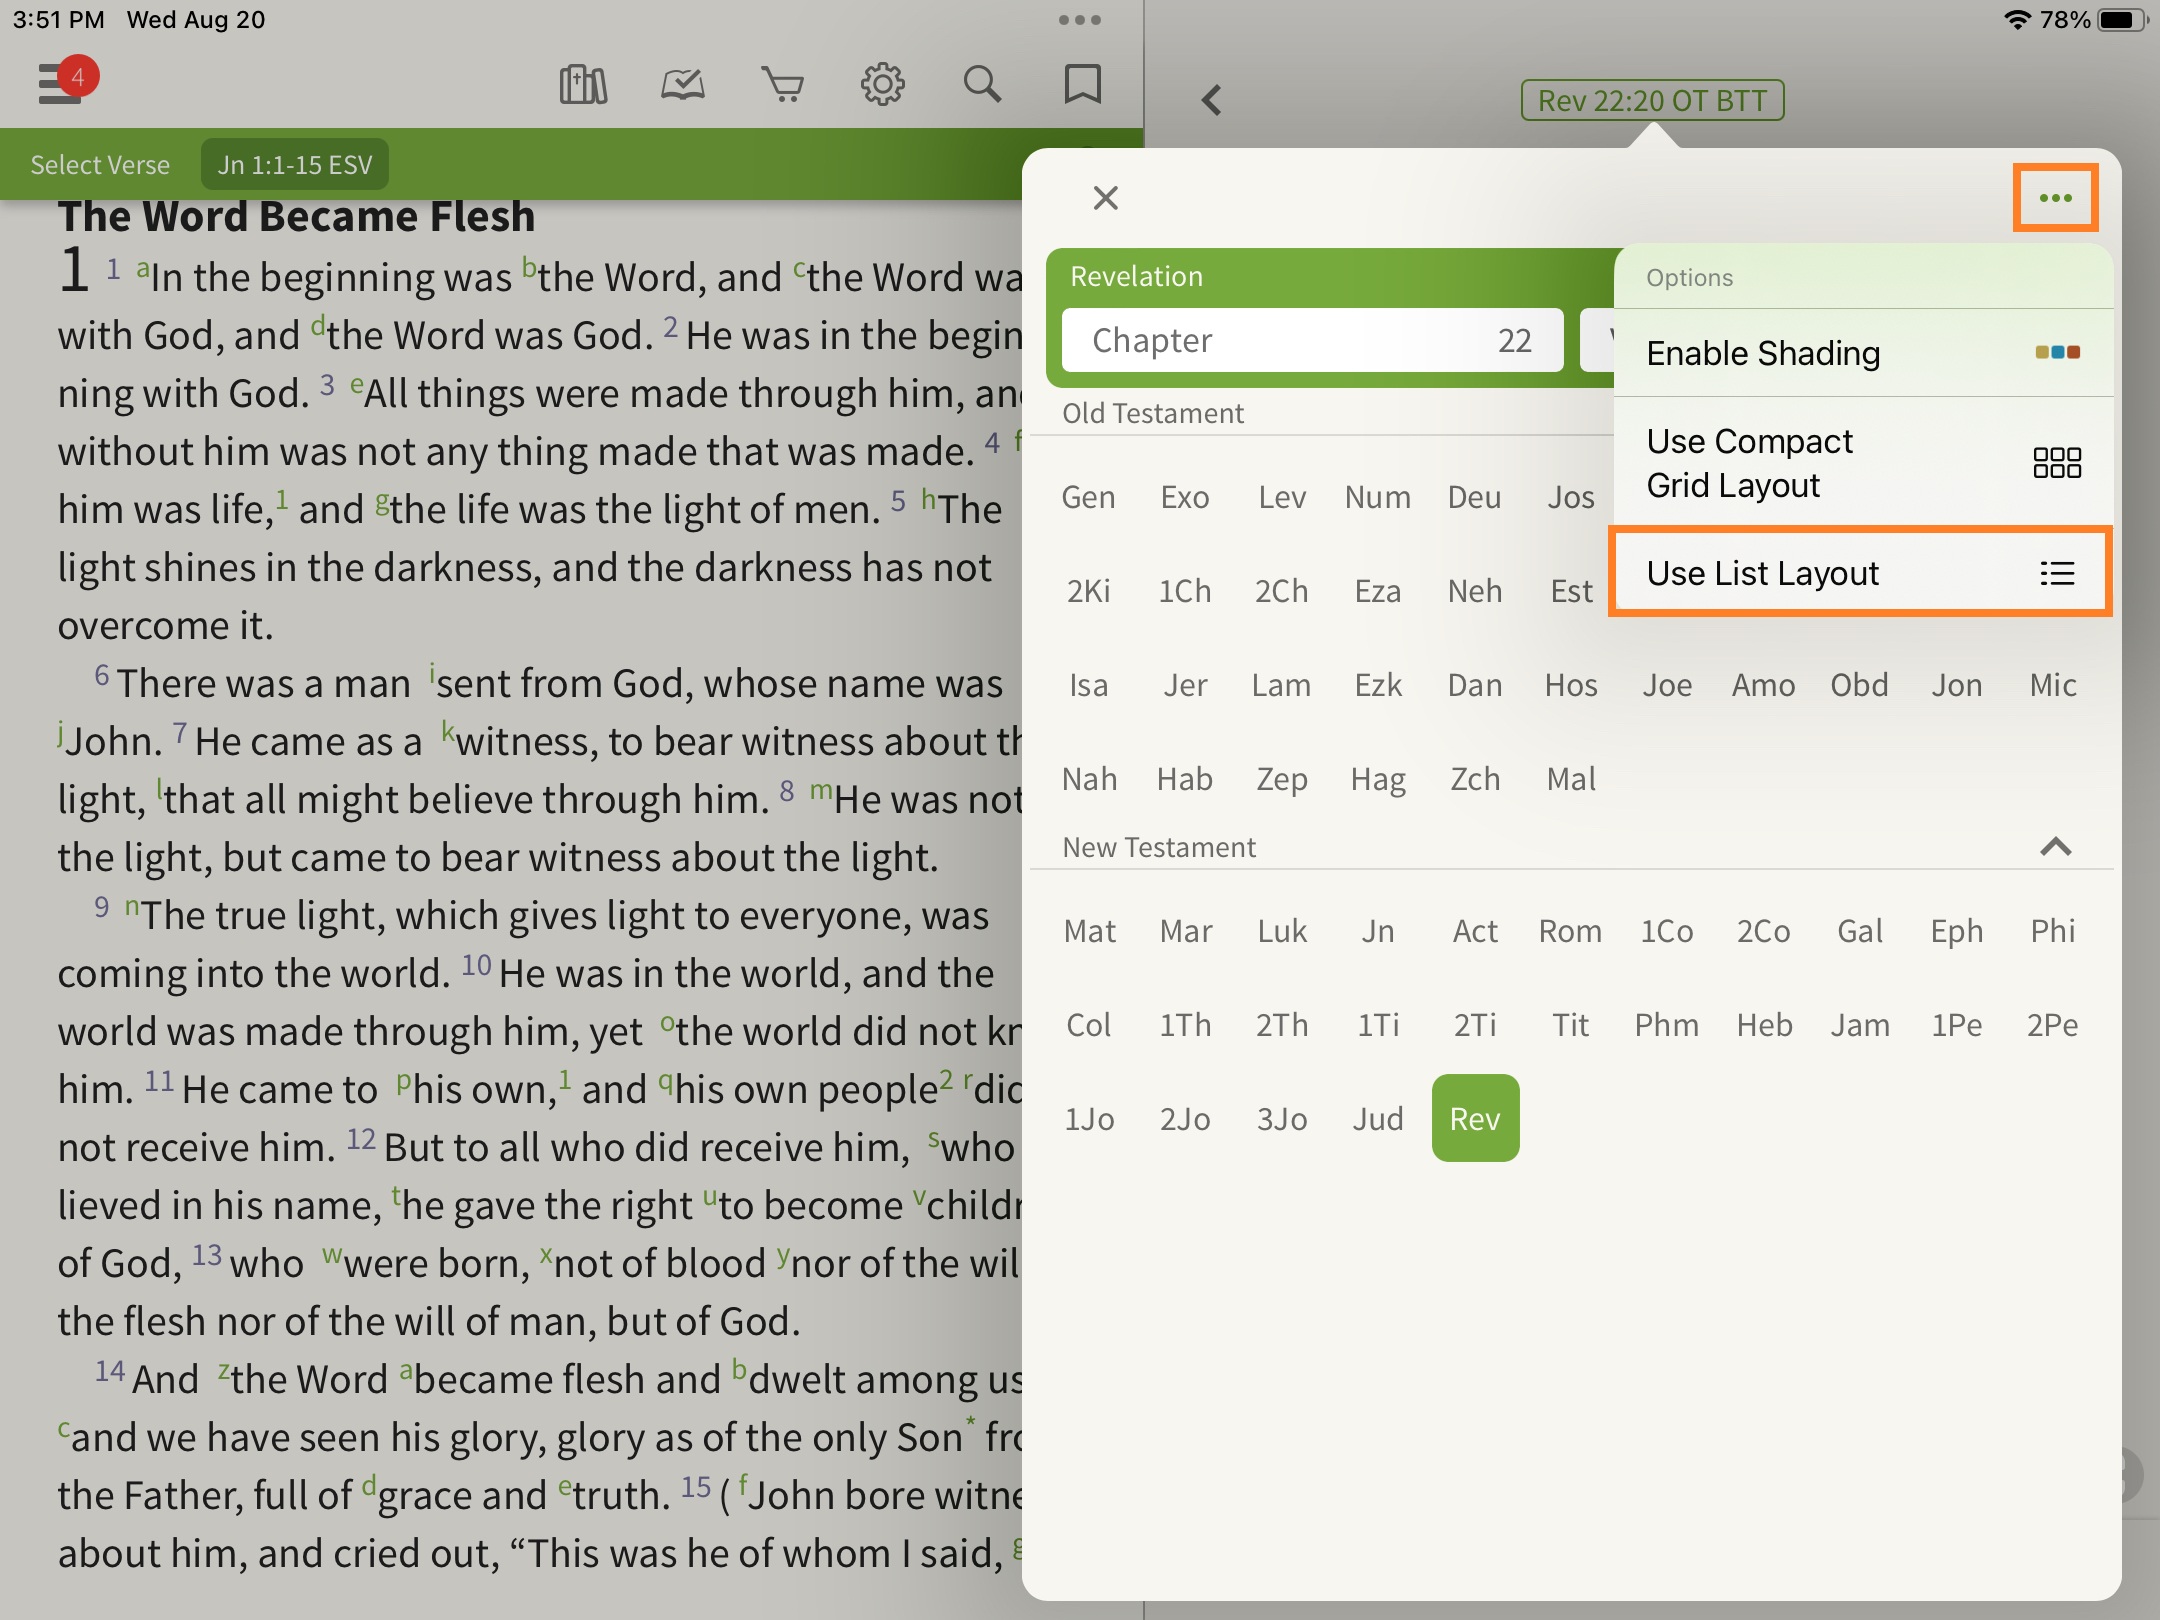The width and height of the screenshot is (2160, 1620).
Task: Enable Shading option
Action: (x=1862, y=353)
